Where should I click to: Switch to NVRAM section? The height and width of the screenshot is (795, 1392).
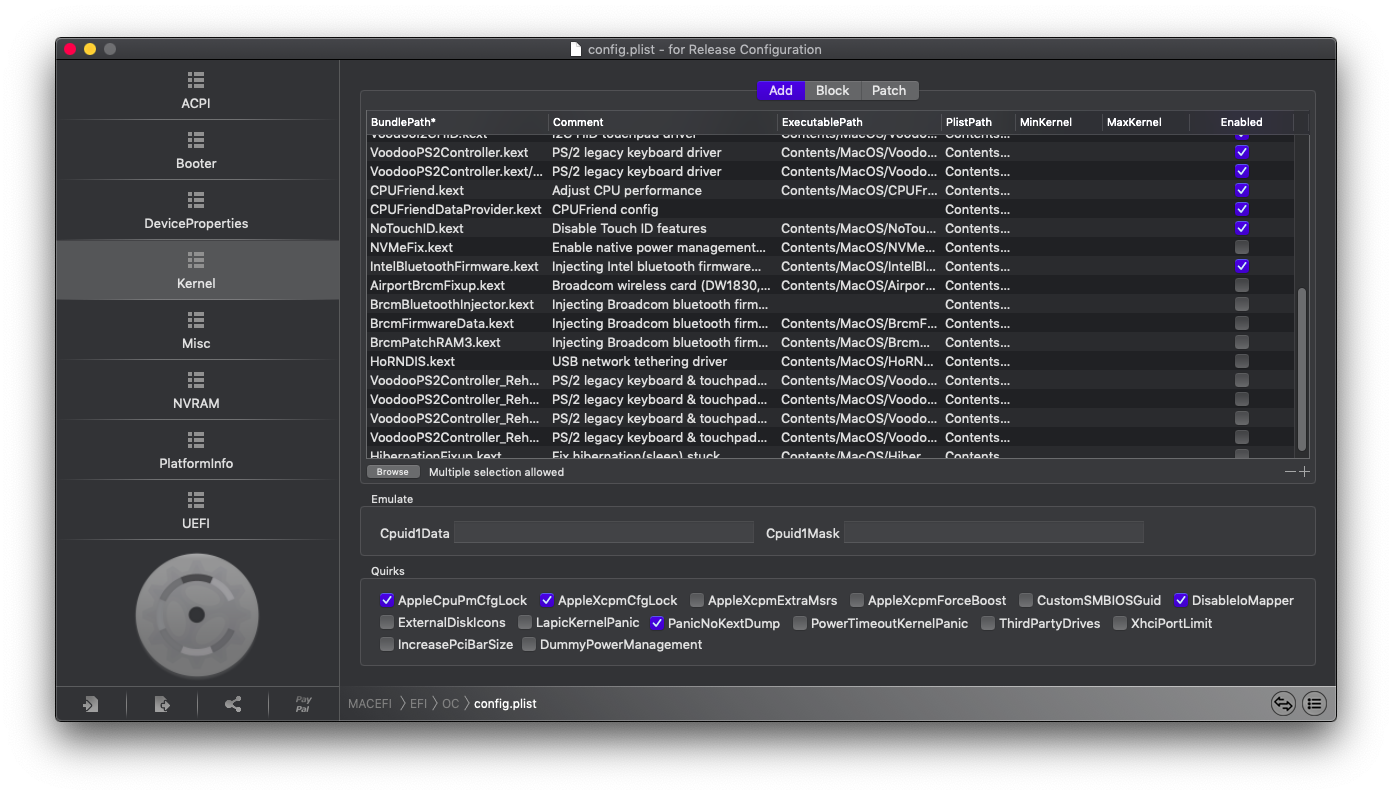(196, 390)
